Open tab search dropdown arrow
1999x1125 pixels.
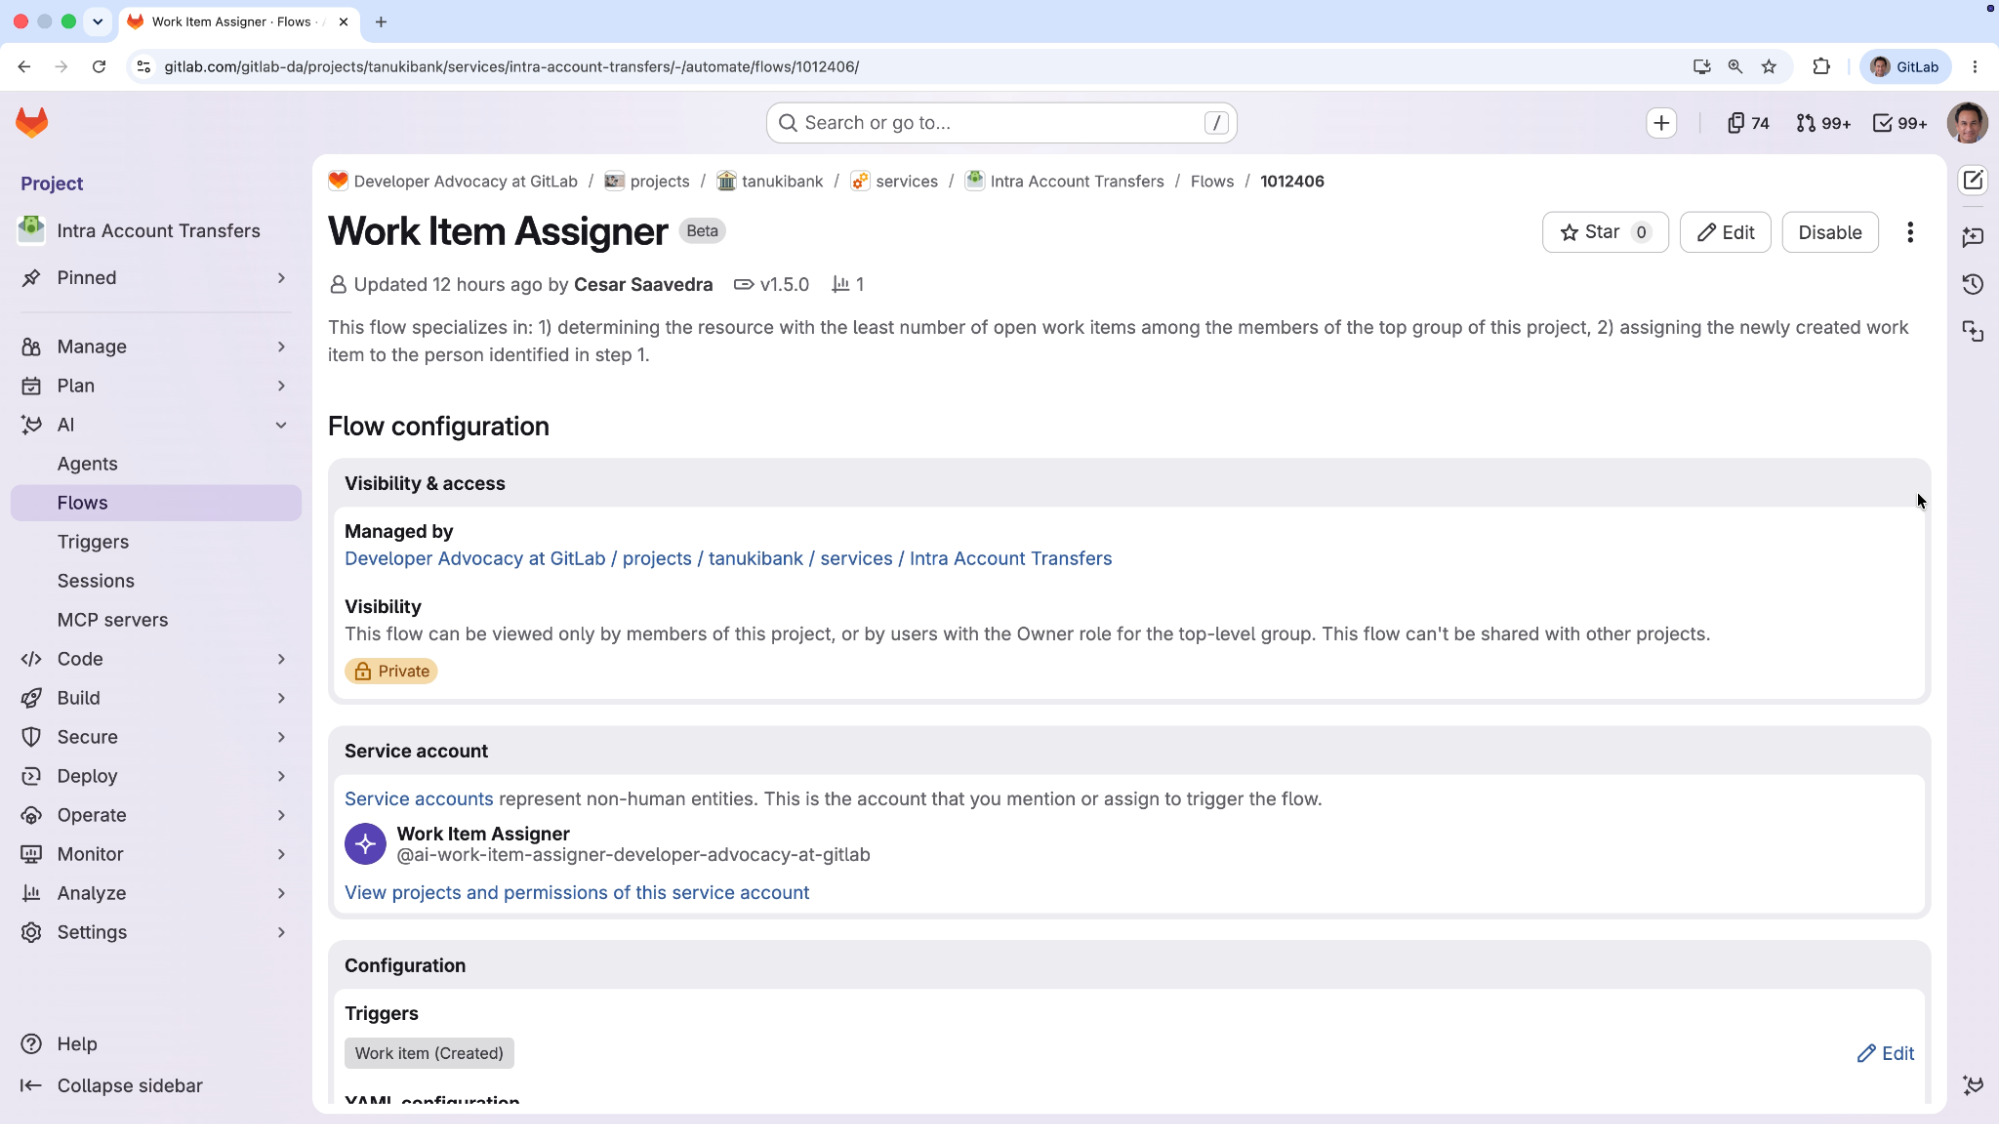pyautogui.click(x=97, y=22)
